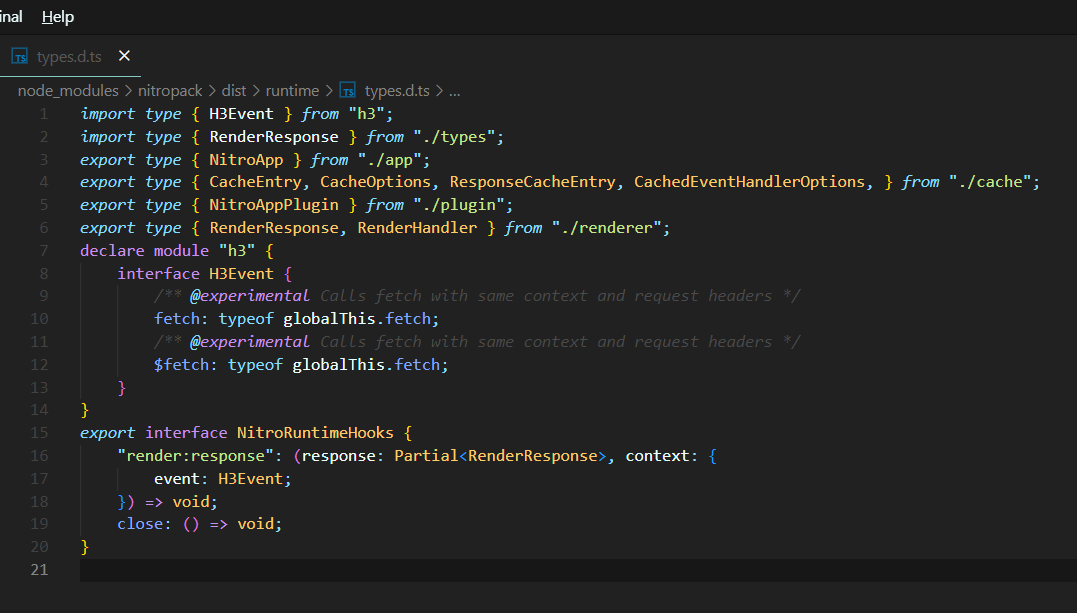Open the runtime breadcrumb dropdown
This screenshot has height=613, width=1077.
click(x=292, y=90)
